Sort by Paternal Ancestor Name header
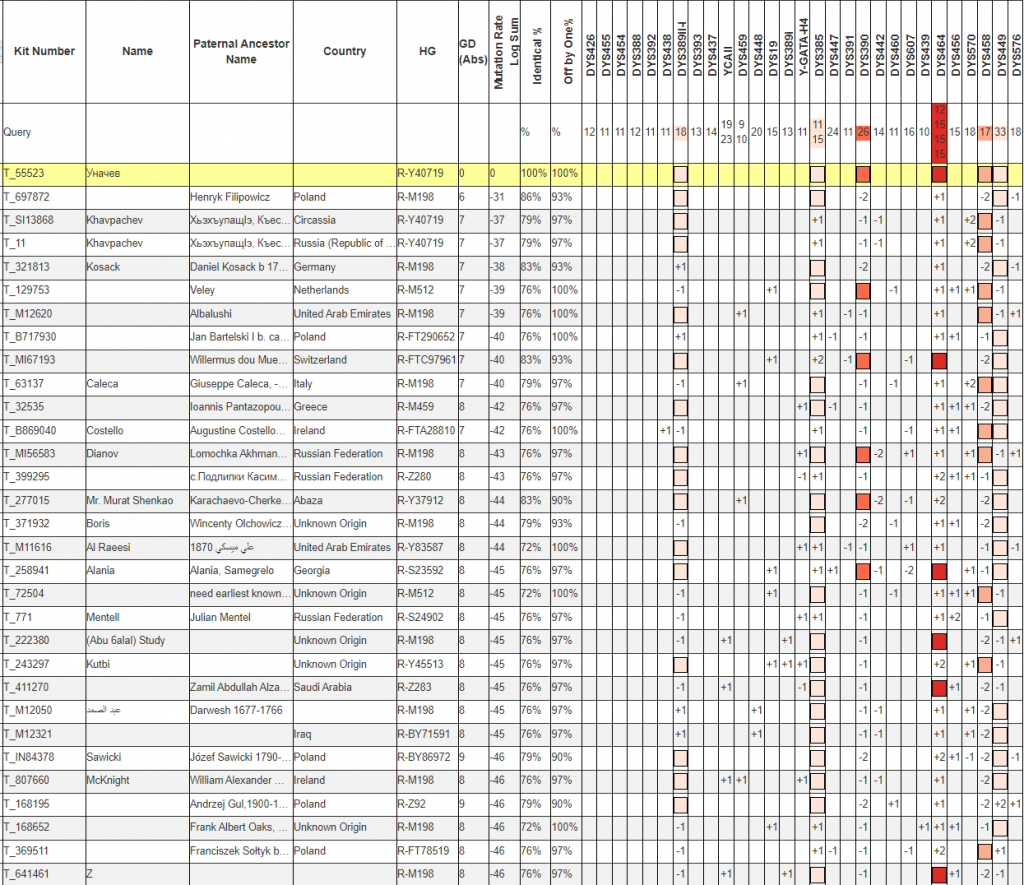This screenshot has width=1024, height=885. pos(240,52)
